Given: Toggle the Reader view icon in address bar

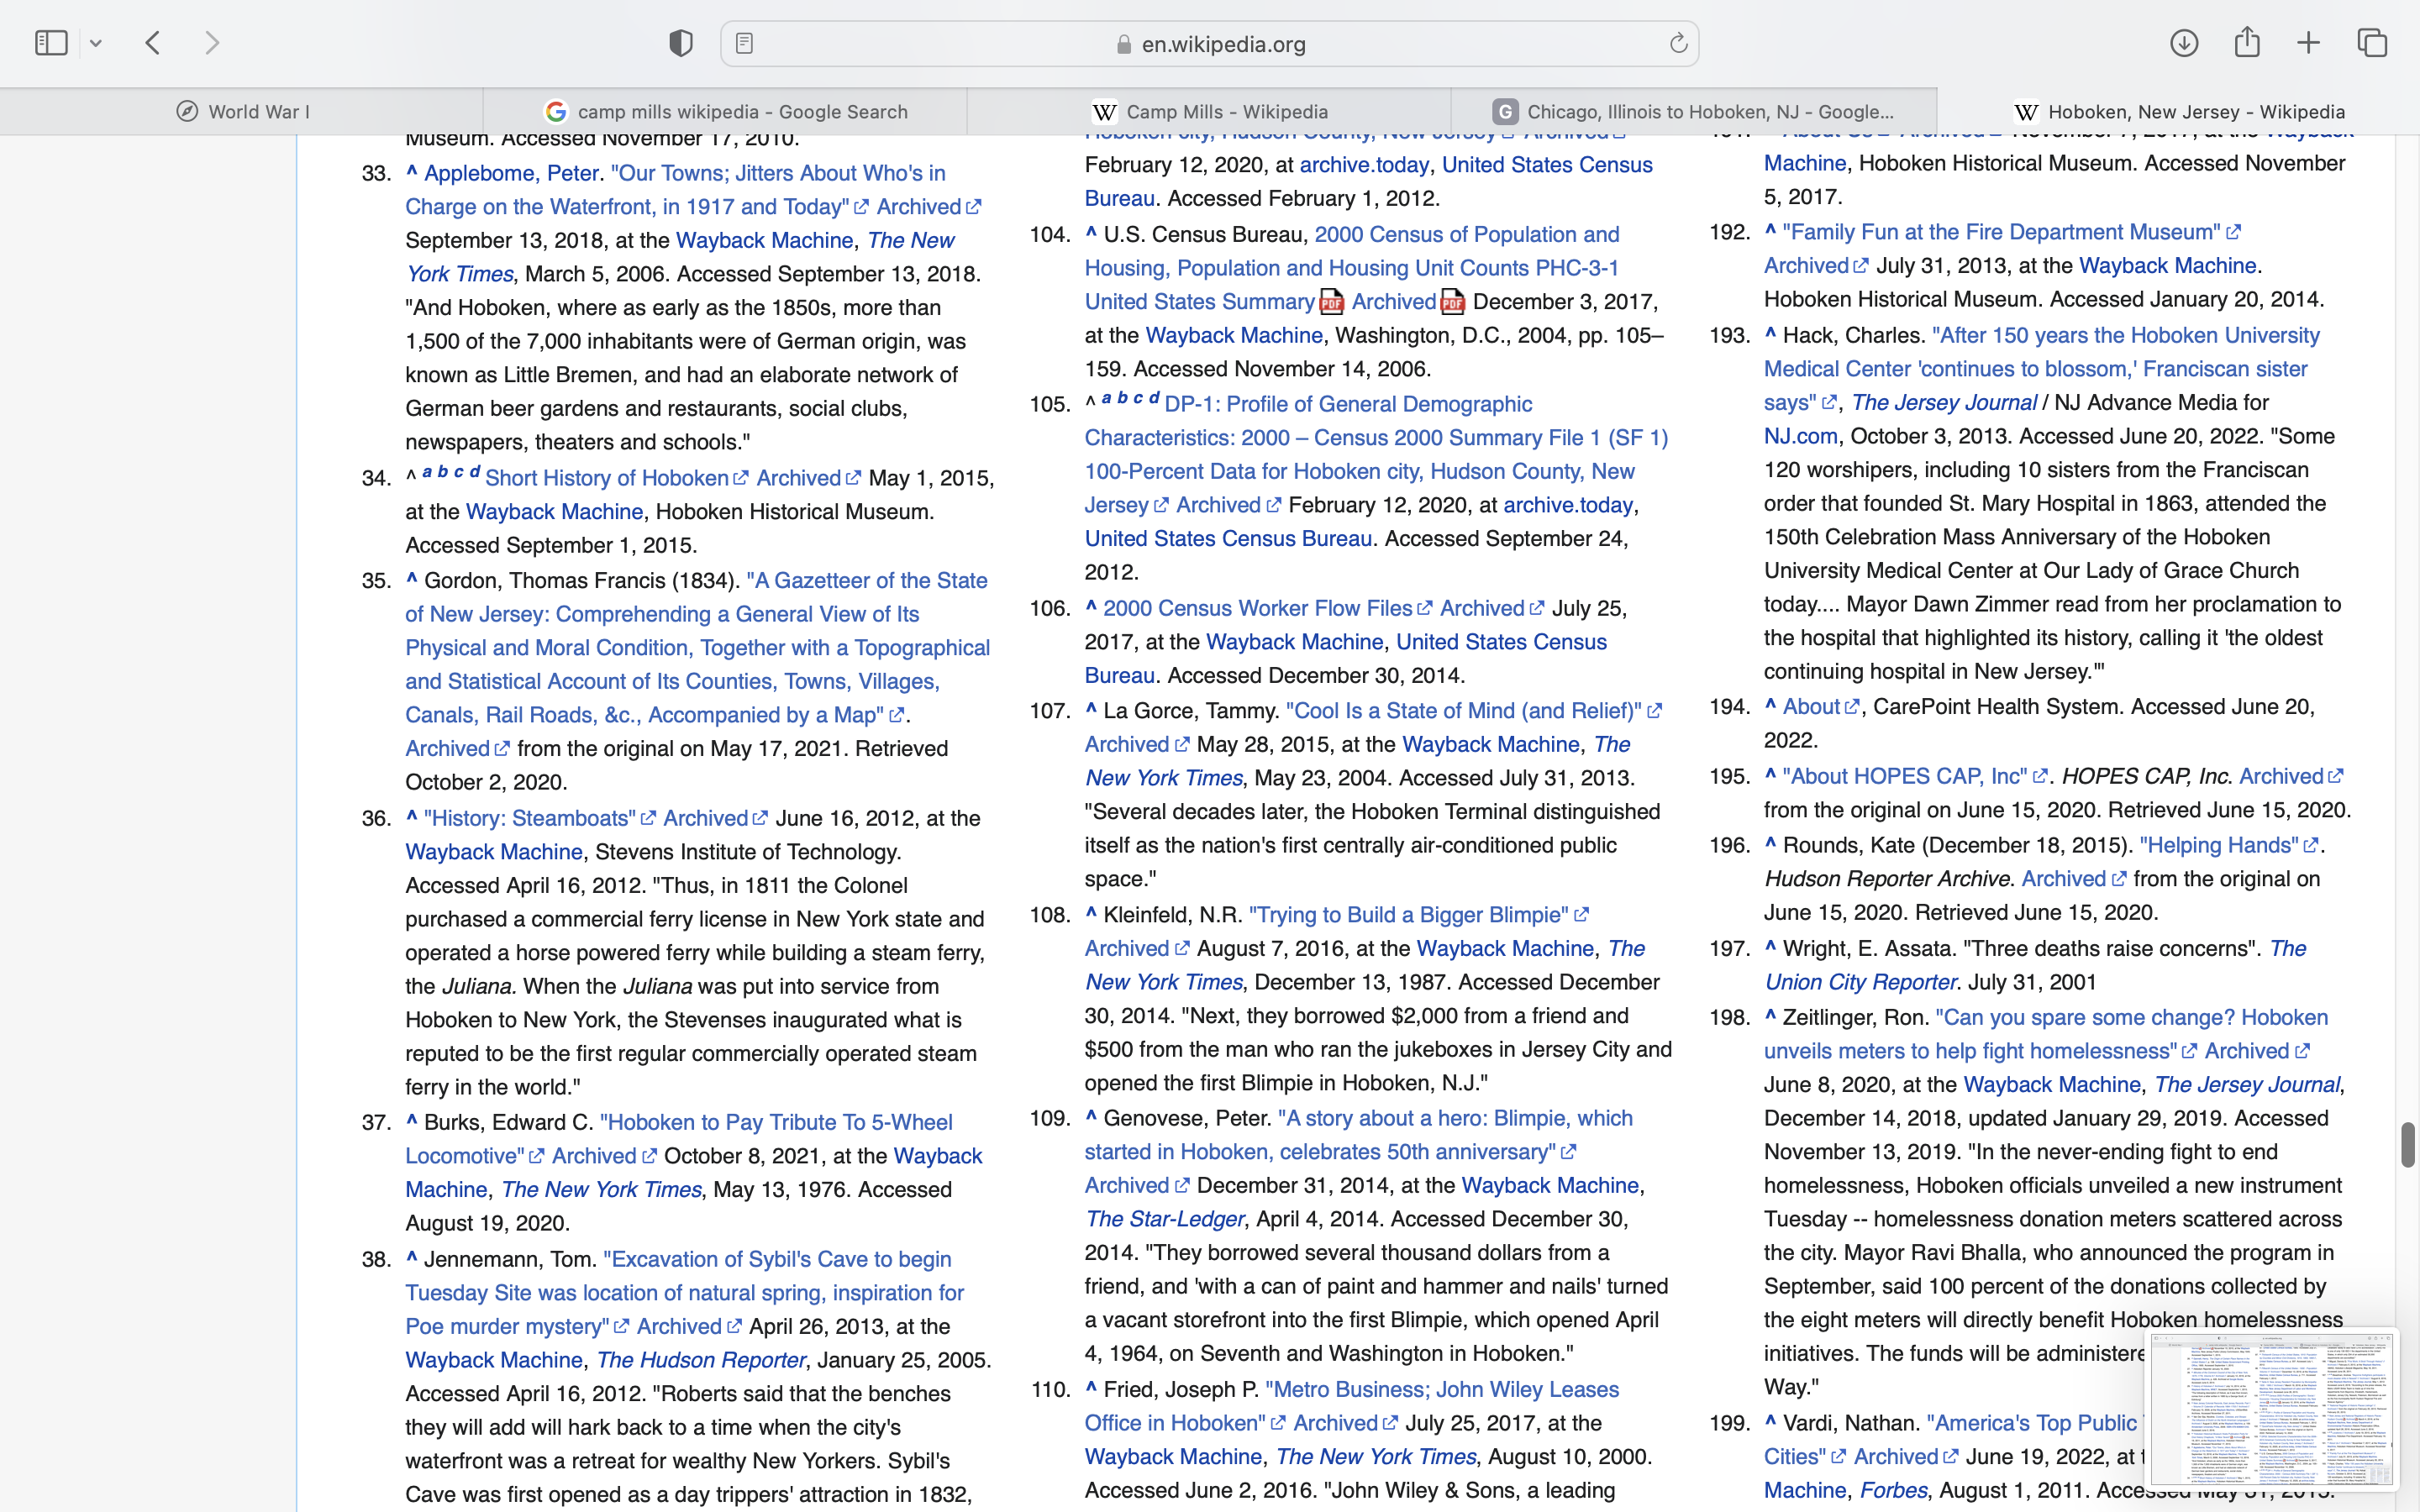Looking at the screenshot, I should pos(744,43).
